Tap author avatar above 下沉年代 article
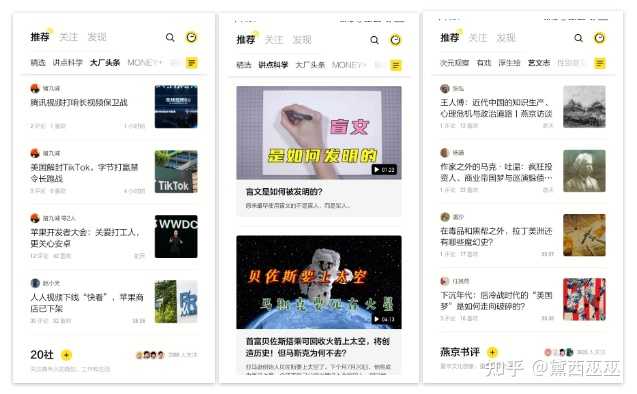 click(x=445, y=281)
